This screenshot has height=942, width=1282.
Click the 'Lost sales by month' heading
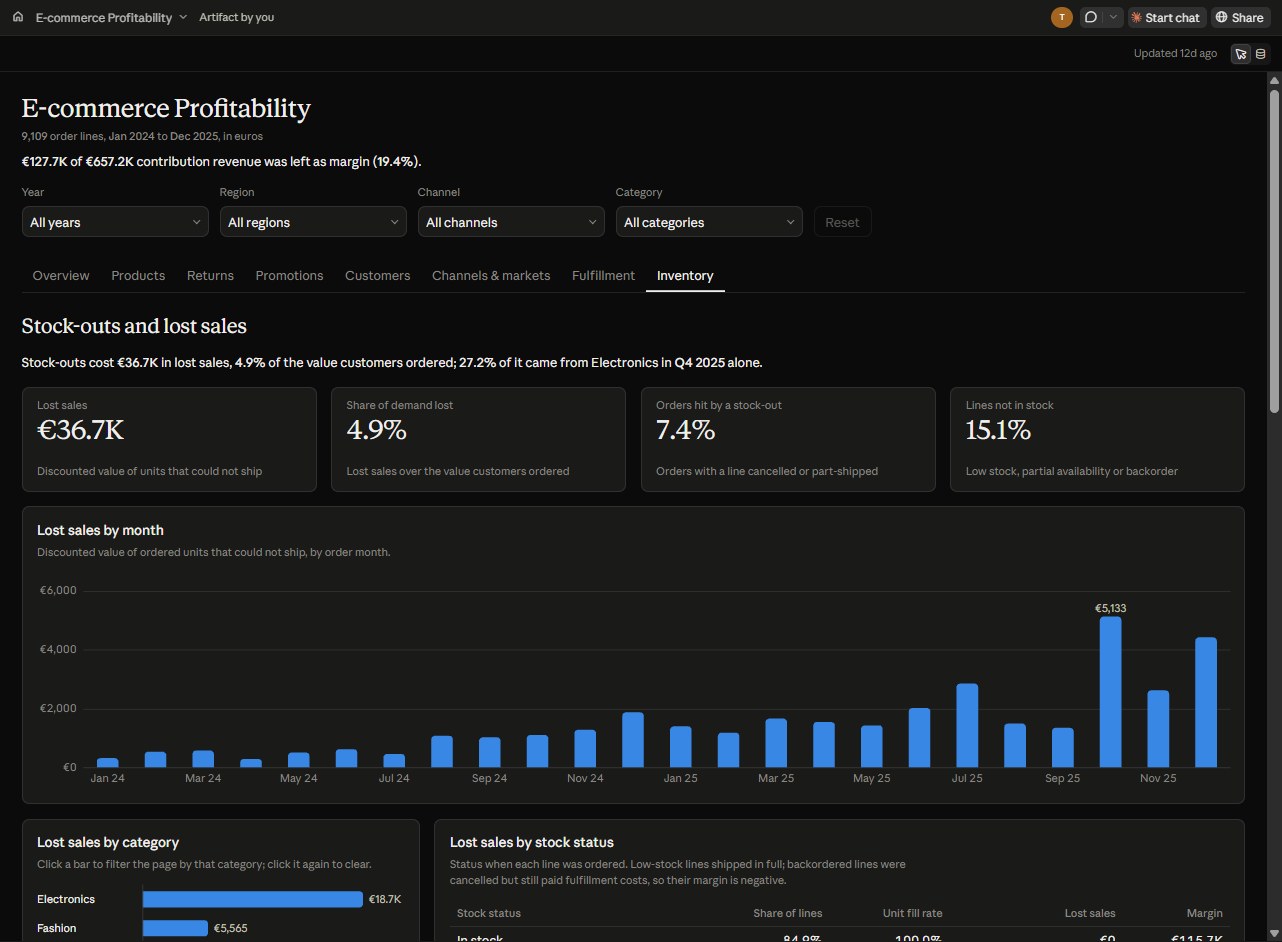tap(100, 530)
